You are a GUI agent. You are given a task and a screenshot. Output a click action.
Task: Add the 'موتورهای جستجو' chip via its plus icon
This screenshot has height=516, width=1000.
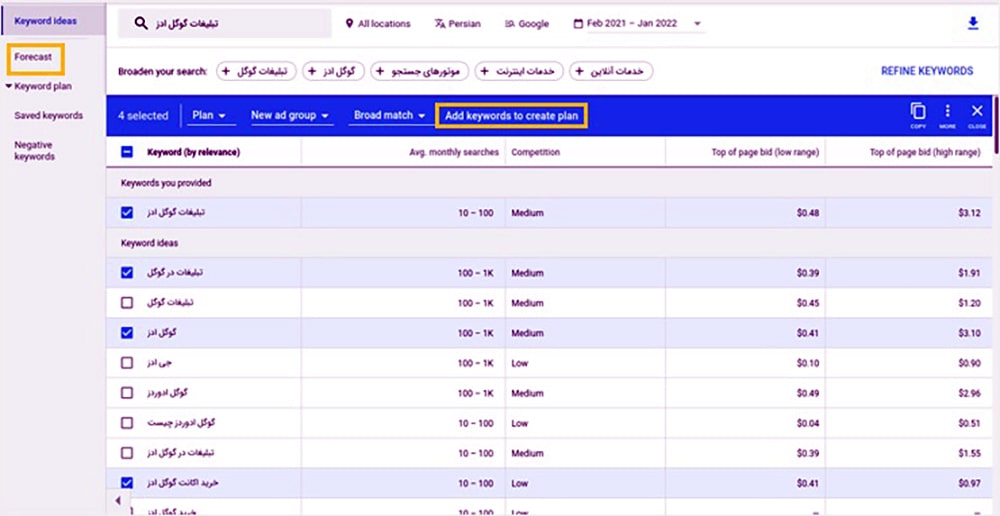381,71
